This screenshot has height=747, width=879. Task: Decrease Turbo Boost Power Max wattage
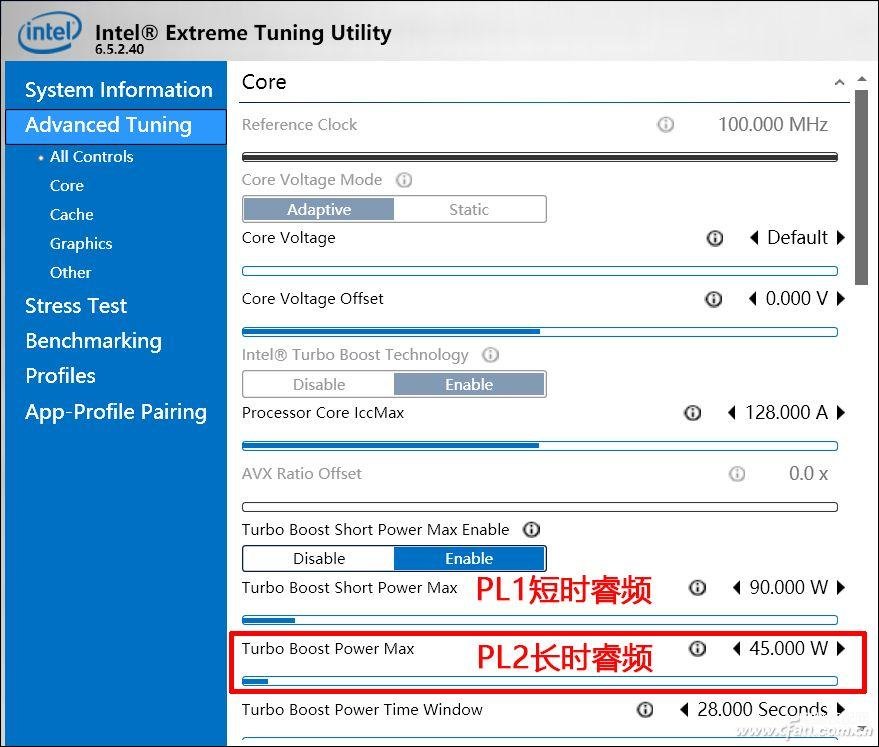pyautogui.click(x=737, y=649)
